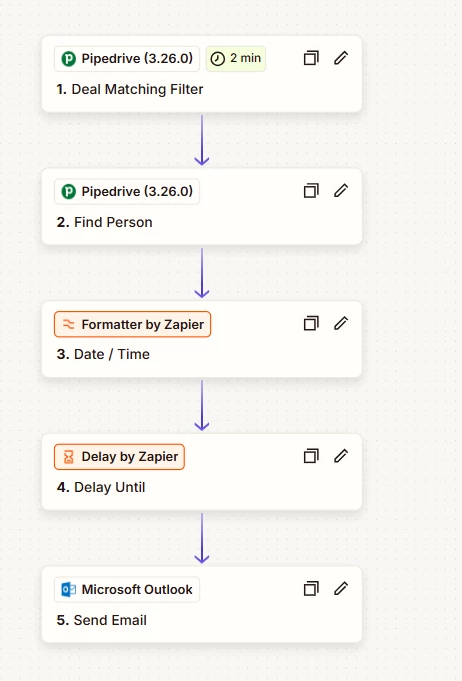The image size is (462, 681).
Task: Duplicate the Find Person step
Action: [311, 191]
